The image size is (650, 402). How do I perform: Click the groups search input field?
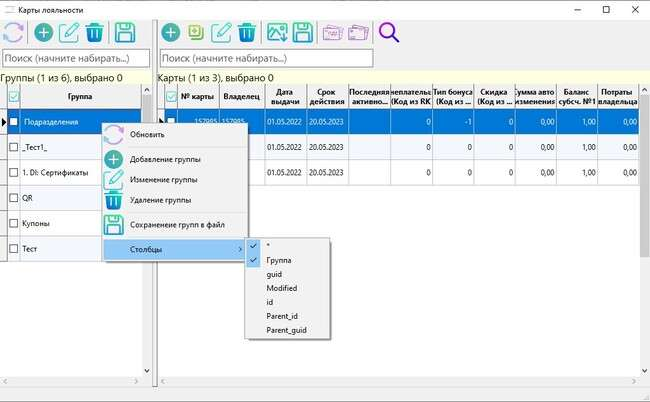pyautogui.click(x=77, y=59)
